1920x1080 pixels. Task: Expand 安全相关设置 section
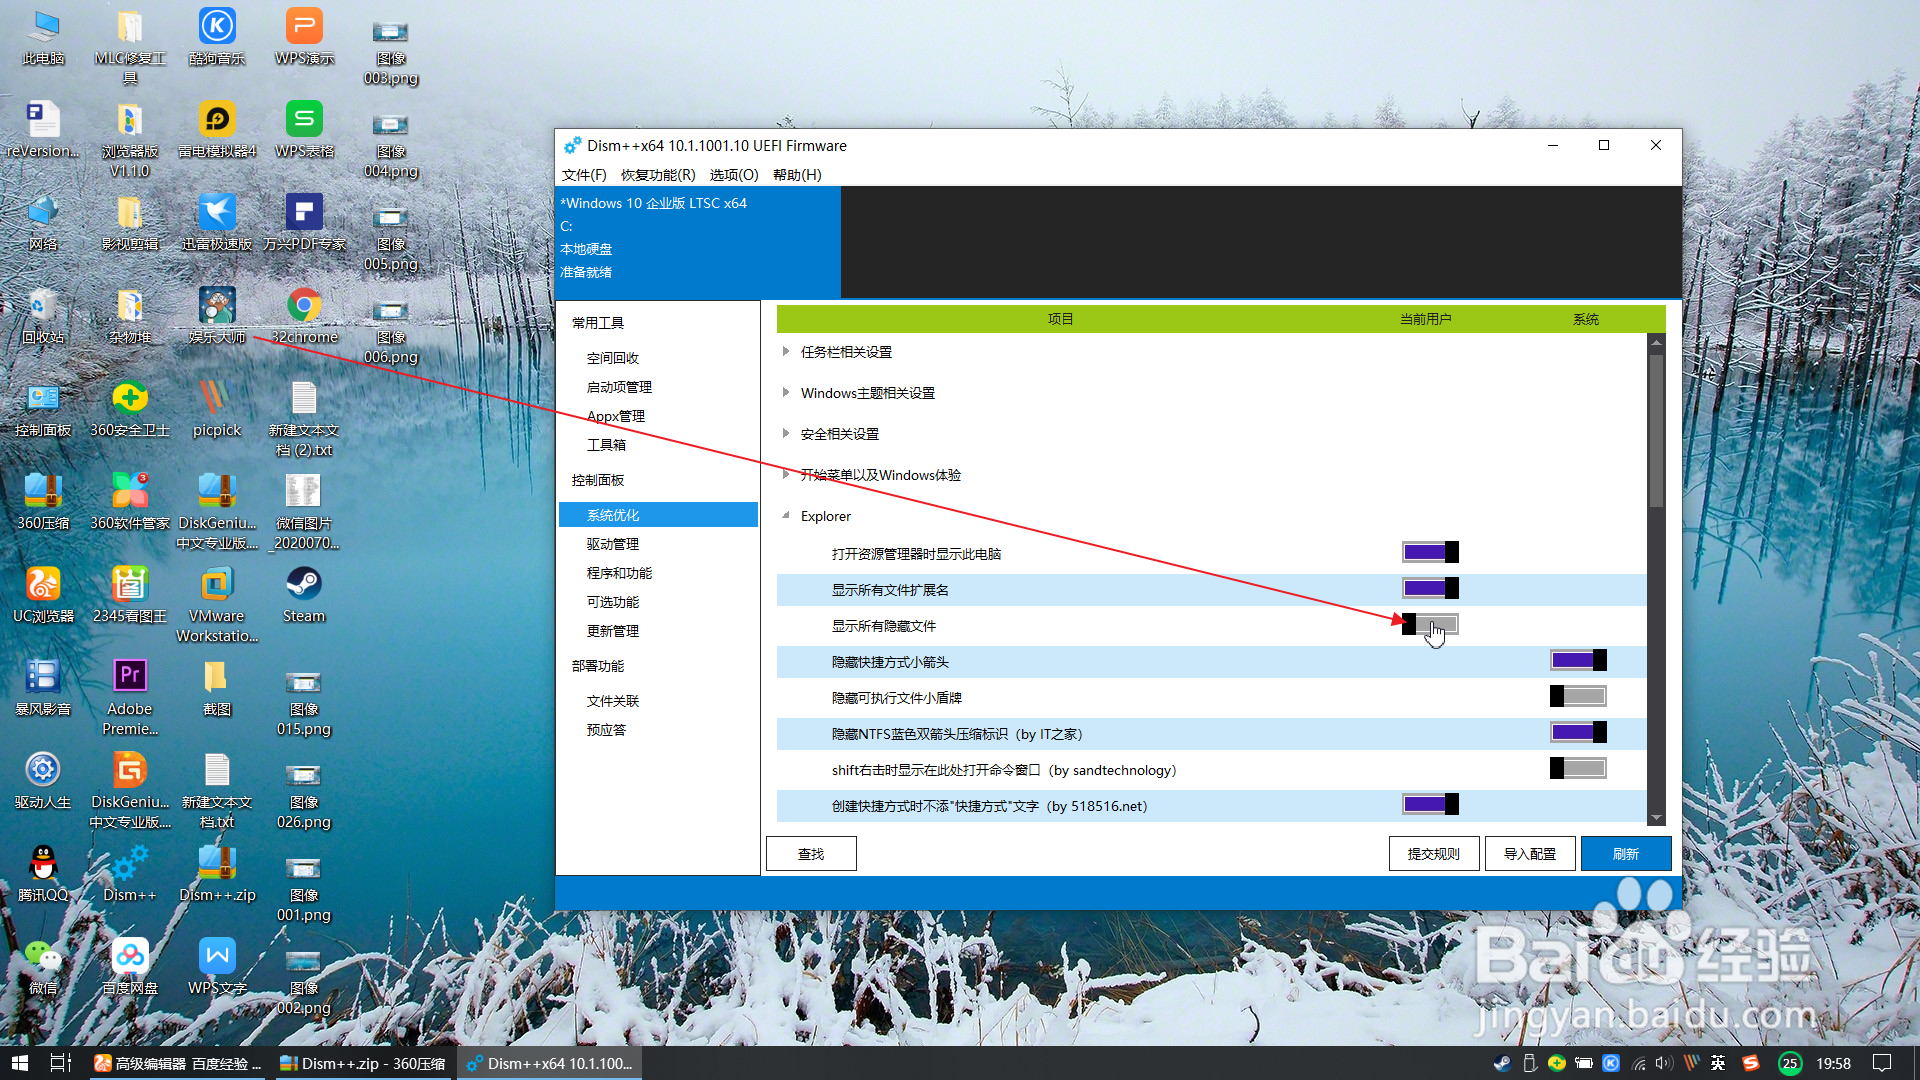[x=786, y=433]
